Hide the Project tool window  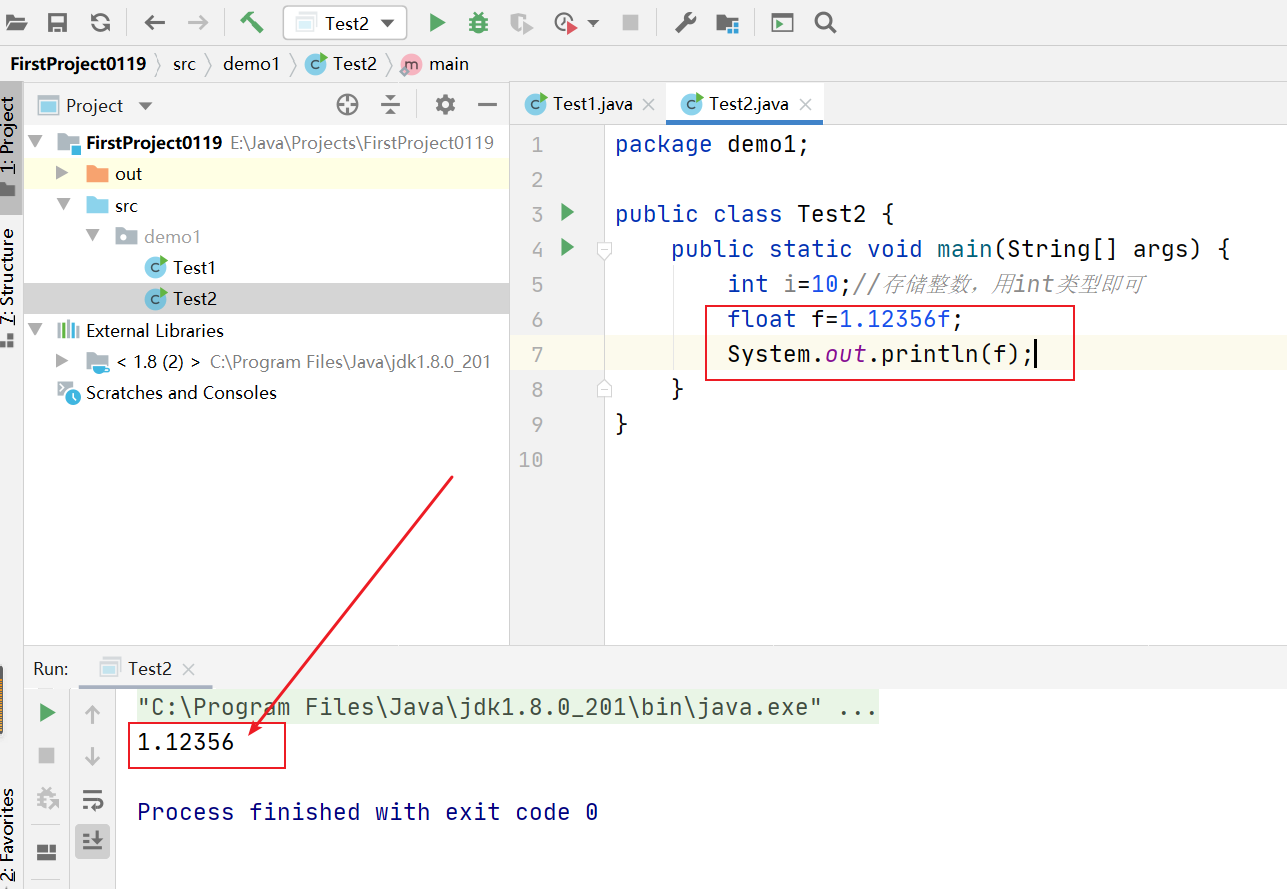(x=487, y=105)
